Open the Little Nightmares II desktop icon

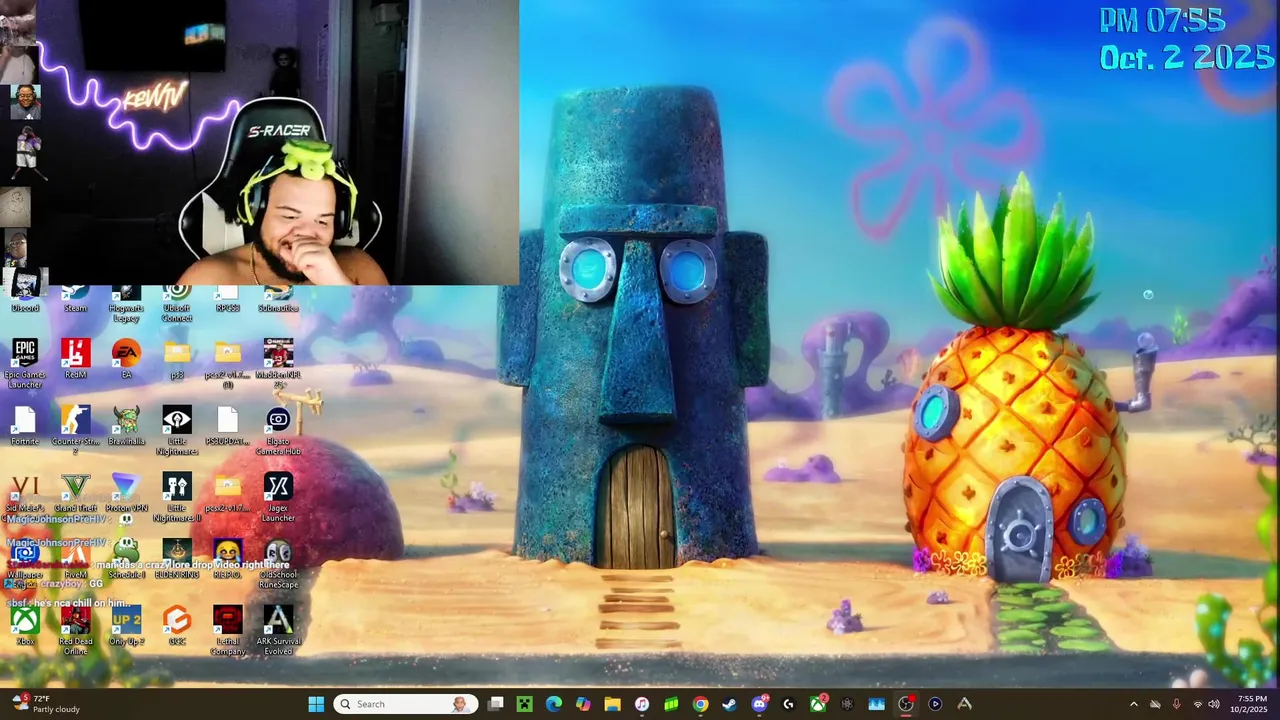177,497
